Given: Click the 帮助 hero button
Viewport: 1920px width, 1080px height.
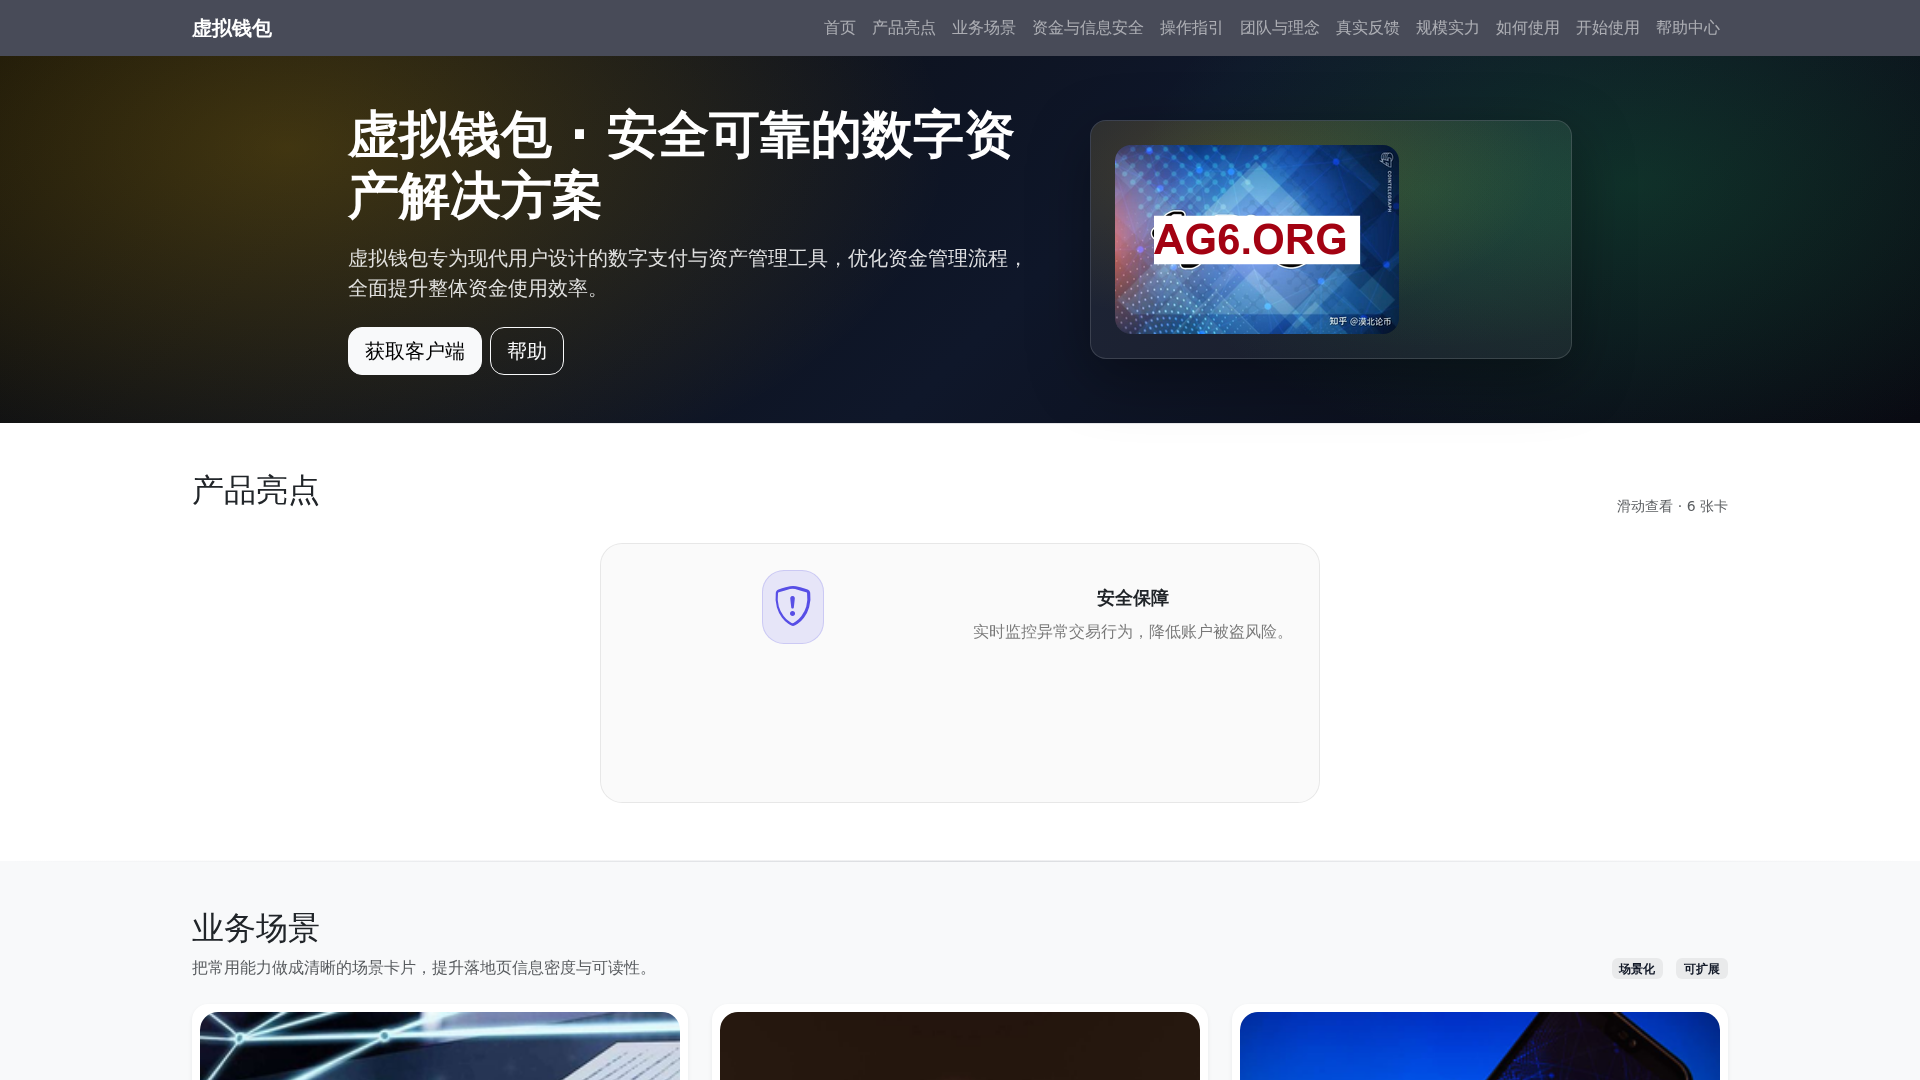Looking at the screenshot, I should point(527,351).
